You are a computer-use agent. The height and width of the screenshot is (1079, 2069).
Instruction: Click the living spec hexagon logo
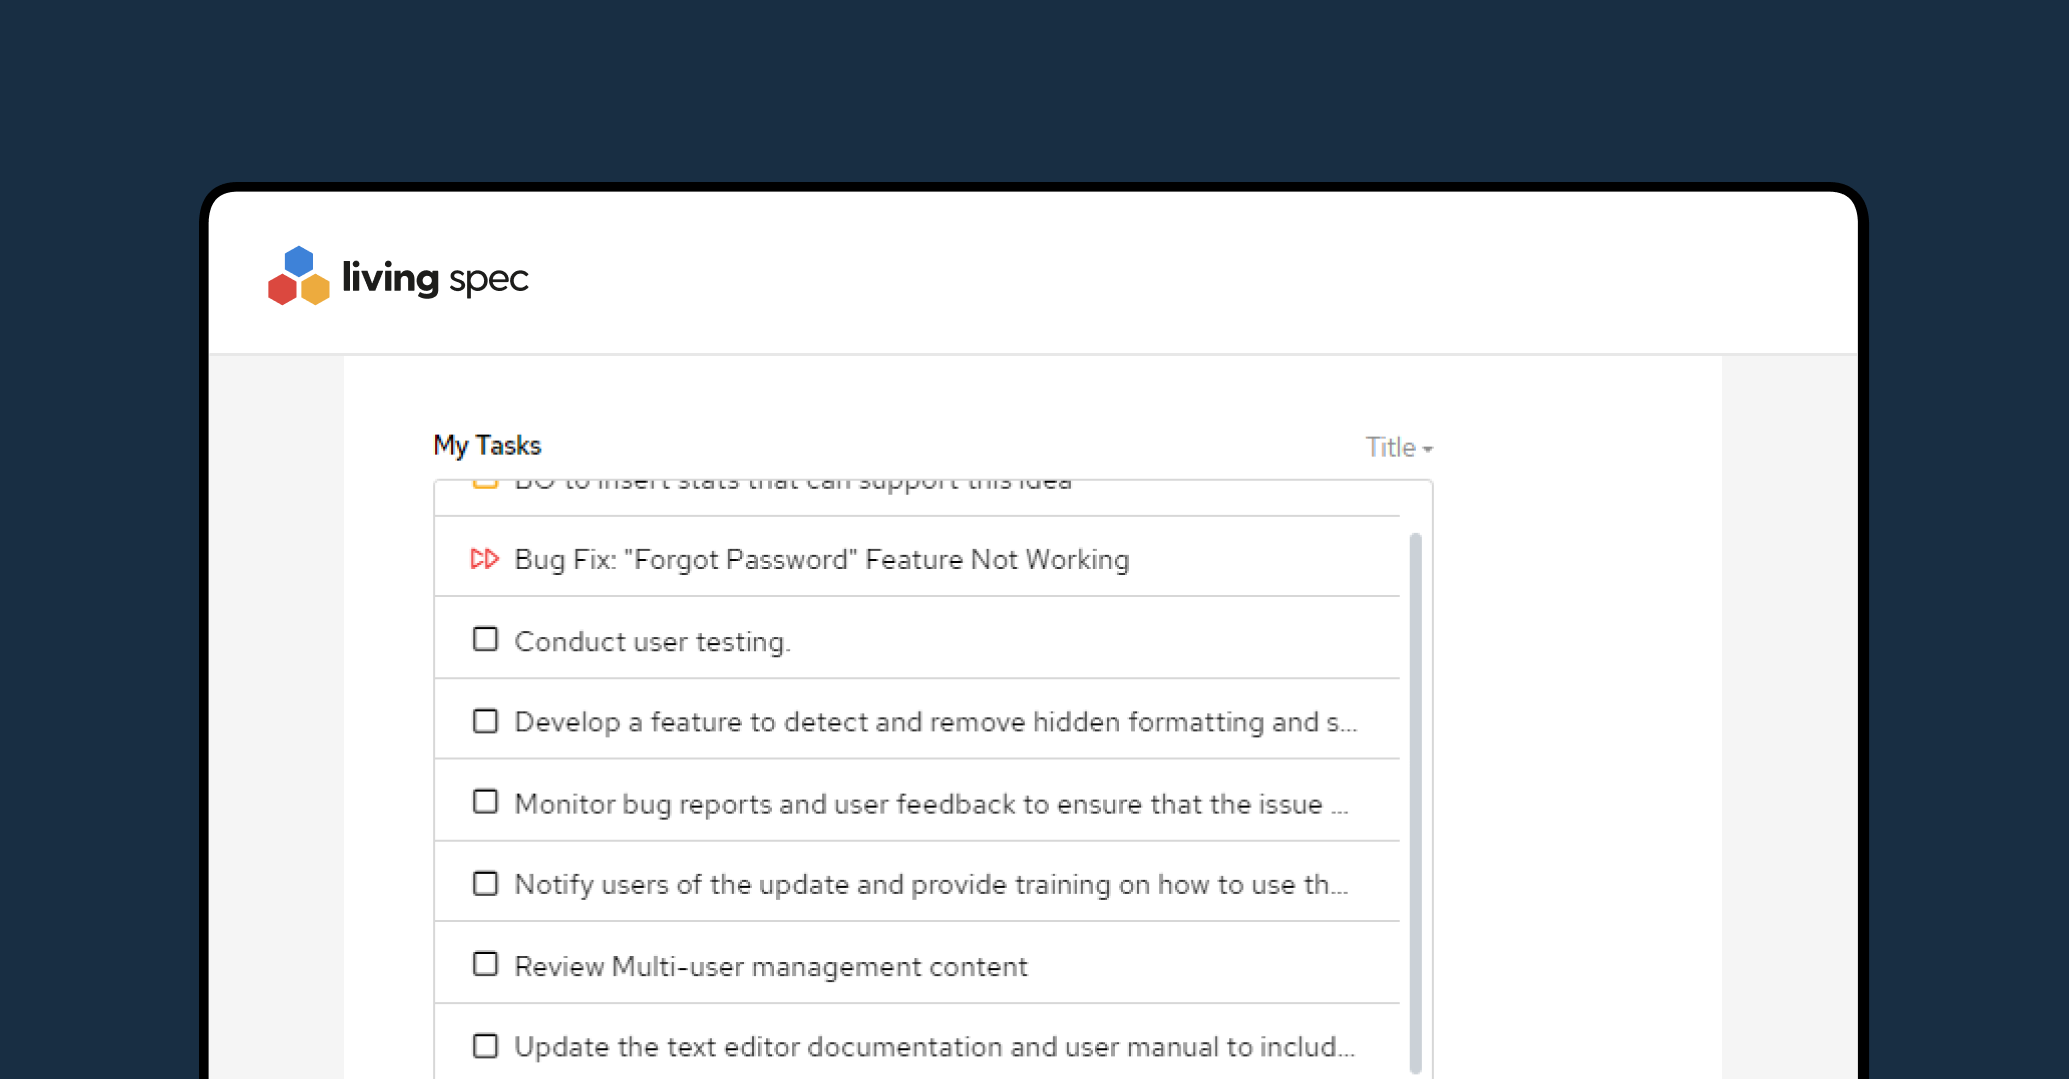pos(298,276)
